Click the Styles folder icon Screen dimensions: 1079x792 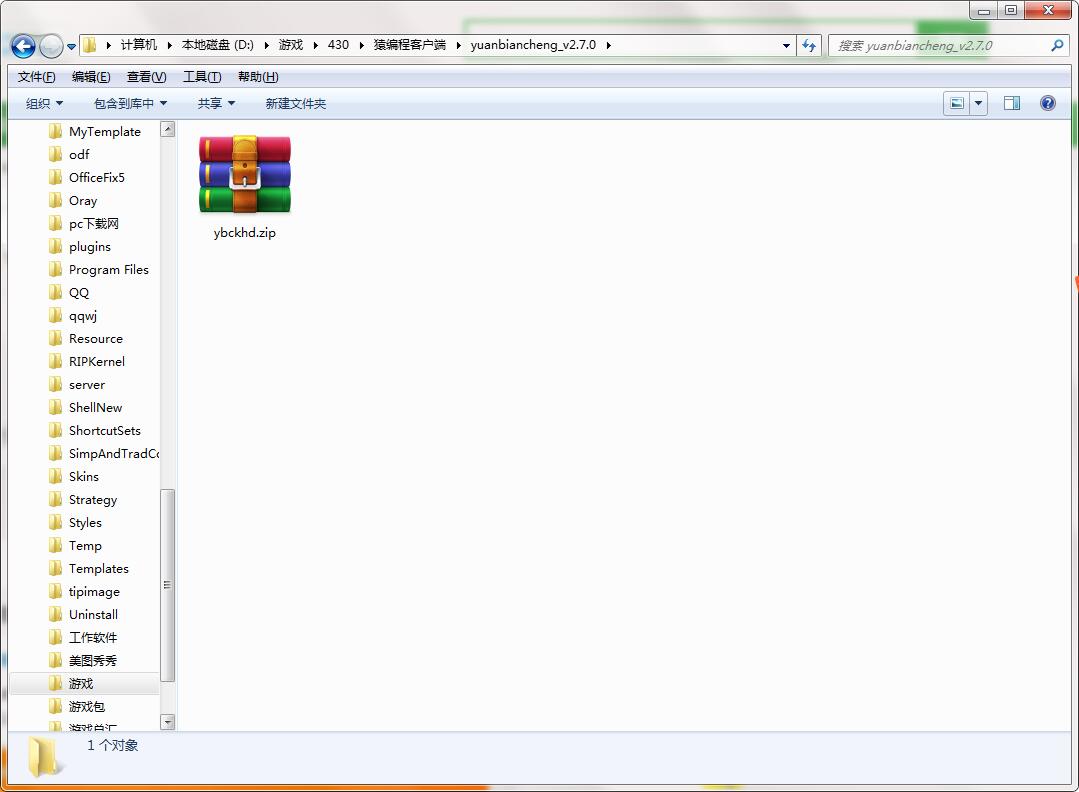[56, 522]
